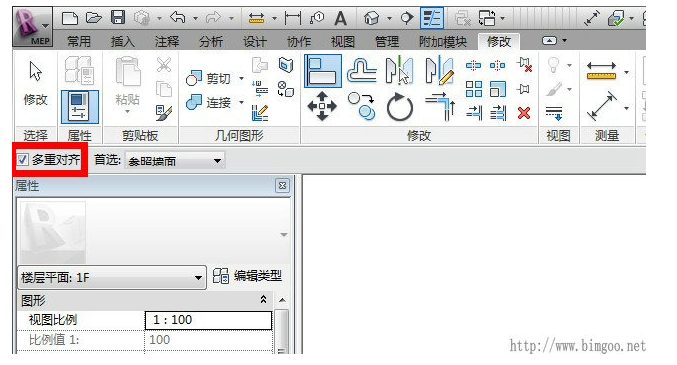Toggle the 多重对齐 checkbox
Image resolution: width=677 pixels, height=365 pixels.
[22, 160]
